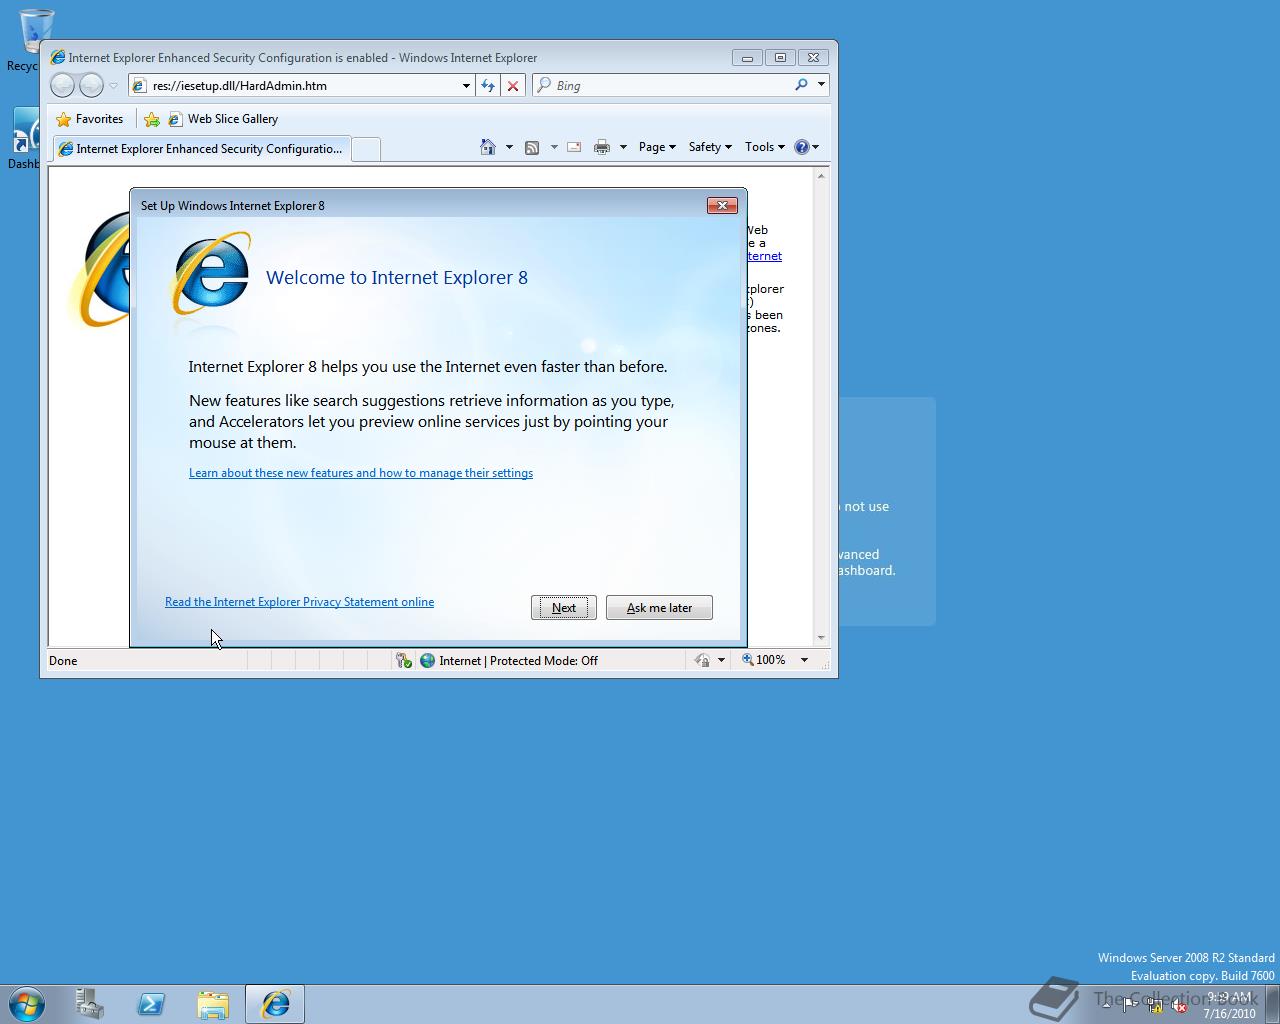Click the 100% zoom level button
This screenshot has height=1024, width=1280.
[x=764, y=660]
